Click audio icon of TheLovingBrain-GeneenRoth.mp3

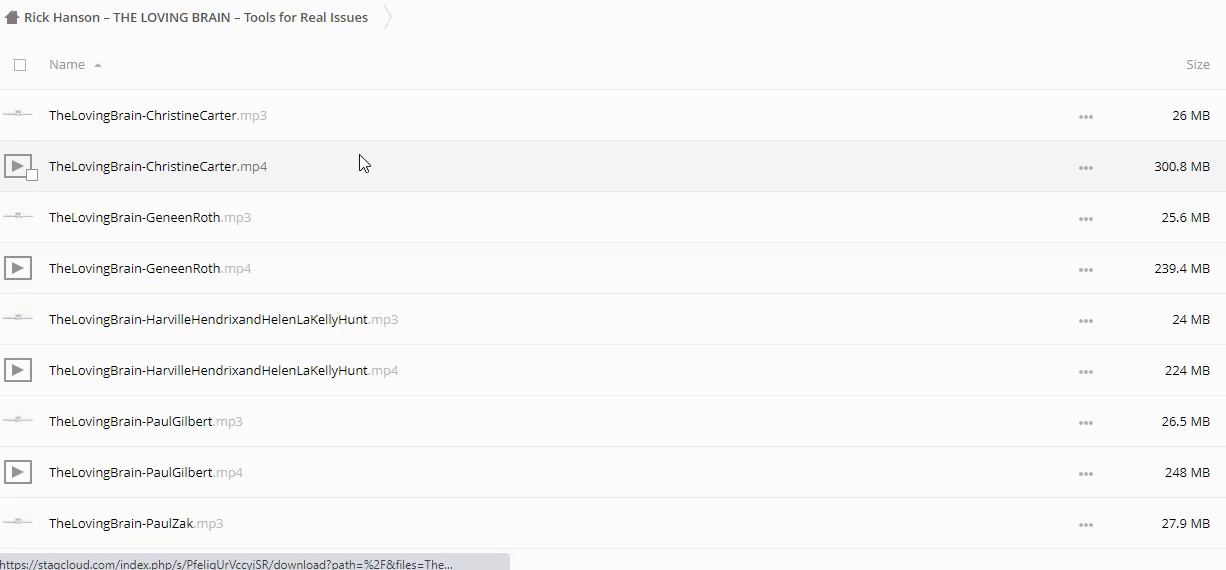click(x=18, y=217)
